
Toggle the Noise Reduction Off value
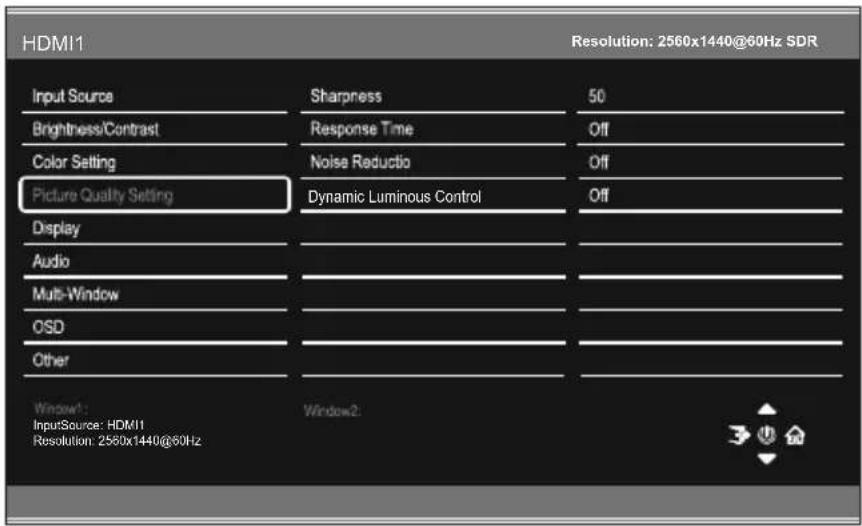(598, 163)
